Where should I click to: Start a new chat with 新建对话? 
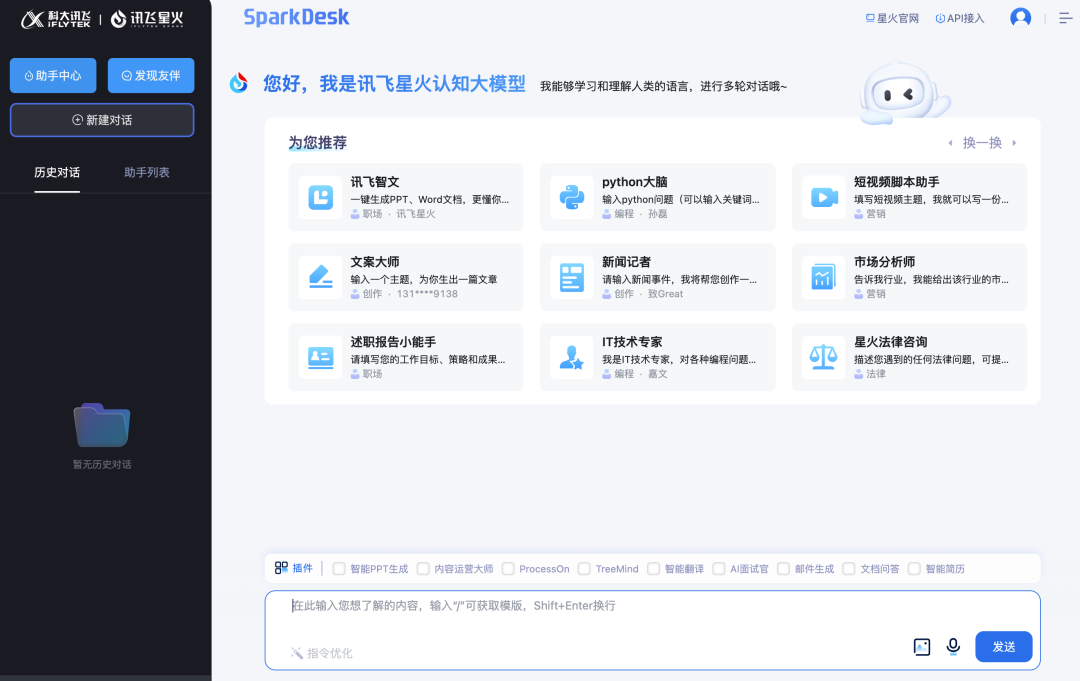[102, 120]
